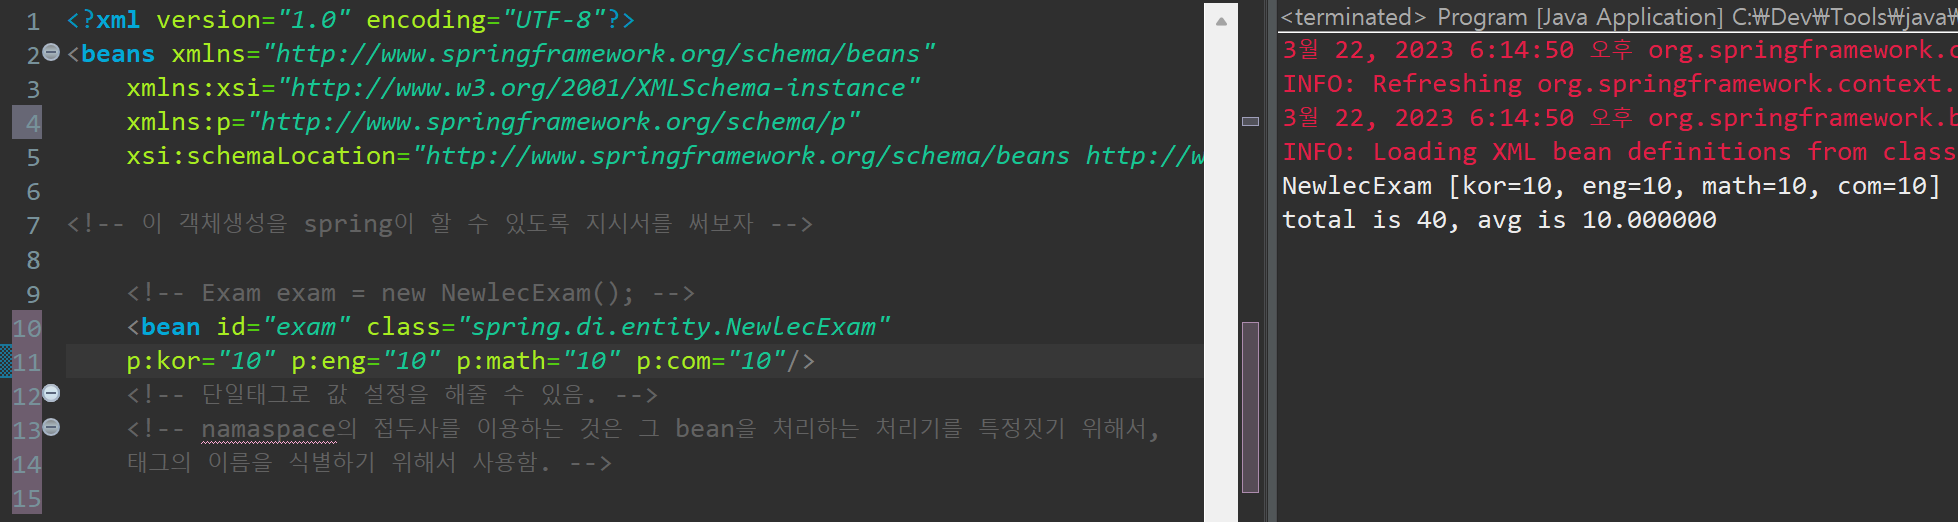The height and width of the screenshot is (522, 1958).
Task: Collapse the comment fold on line 12
Action: coord(51,393)
